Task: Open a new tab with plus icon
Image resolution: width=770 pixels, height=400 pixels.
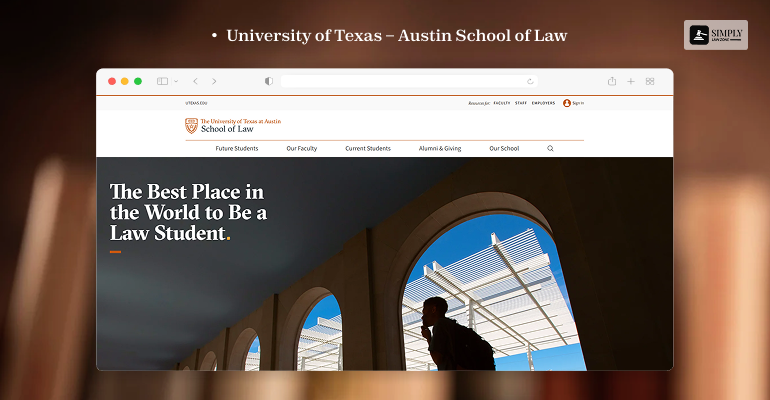Action: pyautogui.click(x=631, y=81)
